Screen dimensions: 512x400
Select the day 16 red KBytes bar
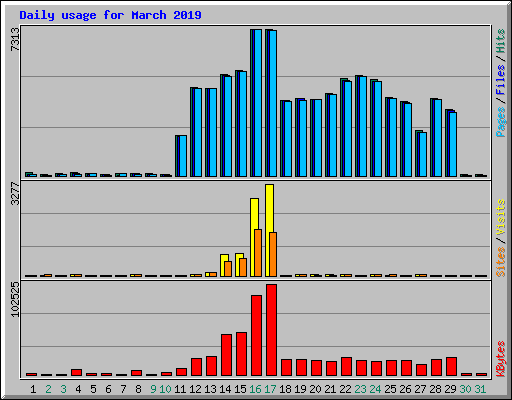tap(256, 335)
